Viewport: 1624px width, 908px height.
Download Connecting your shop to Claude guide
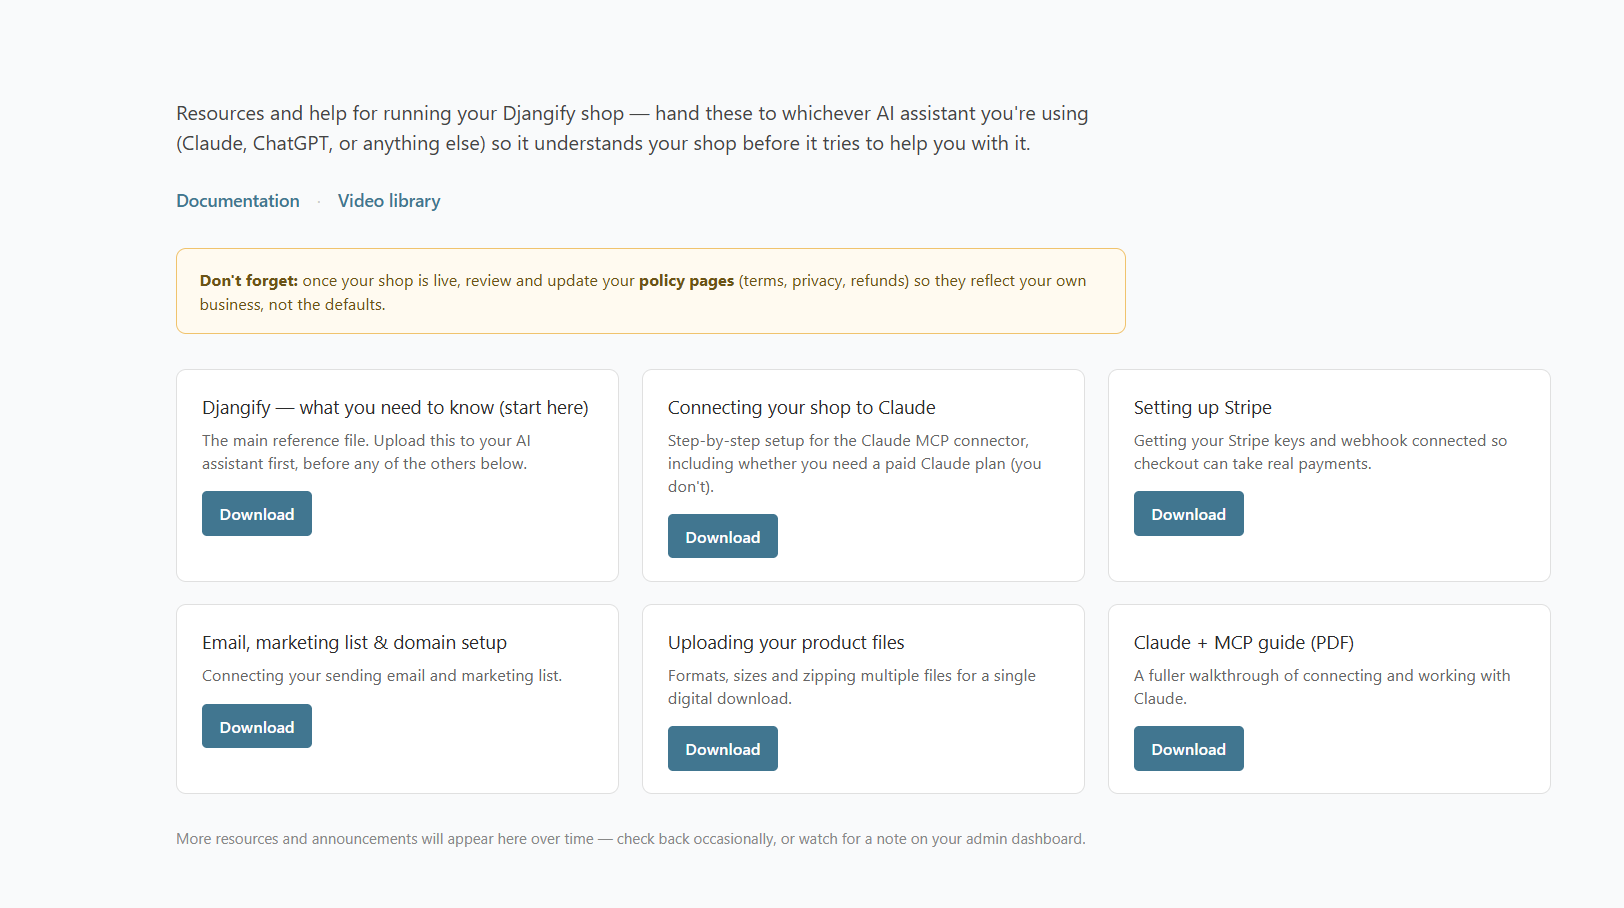[x=723, y=537]
